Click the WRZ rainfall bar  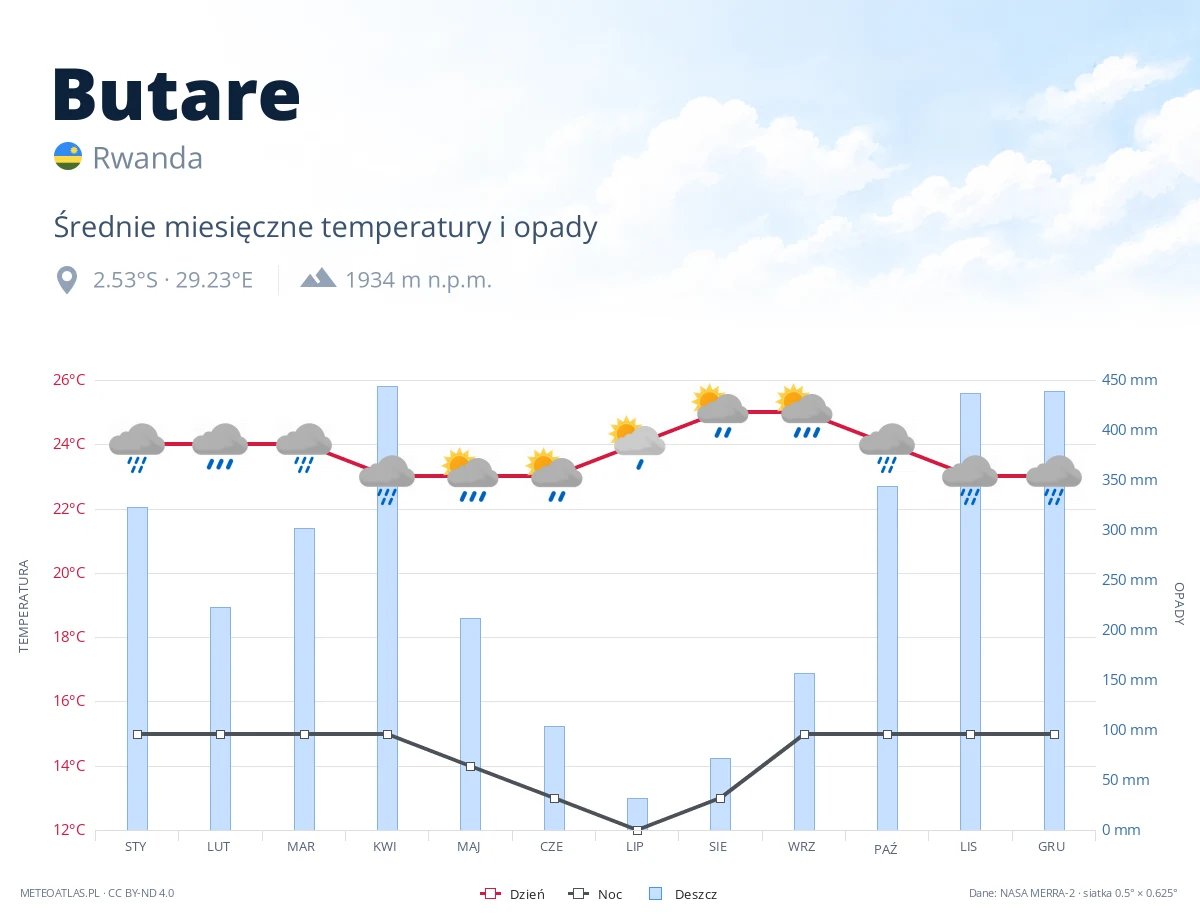(804, 751)
